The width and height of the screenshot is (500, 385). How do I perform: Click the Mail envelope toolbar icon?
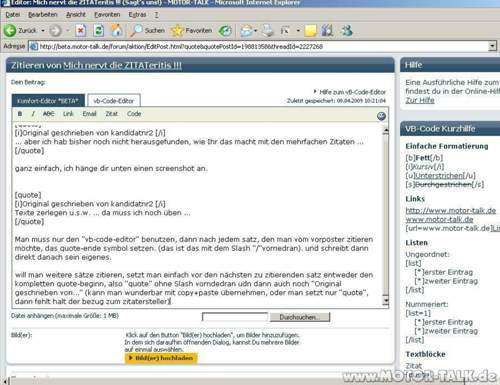[246, 31]
